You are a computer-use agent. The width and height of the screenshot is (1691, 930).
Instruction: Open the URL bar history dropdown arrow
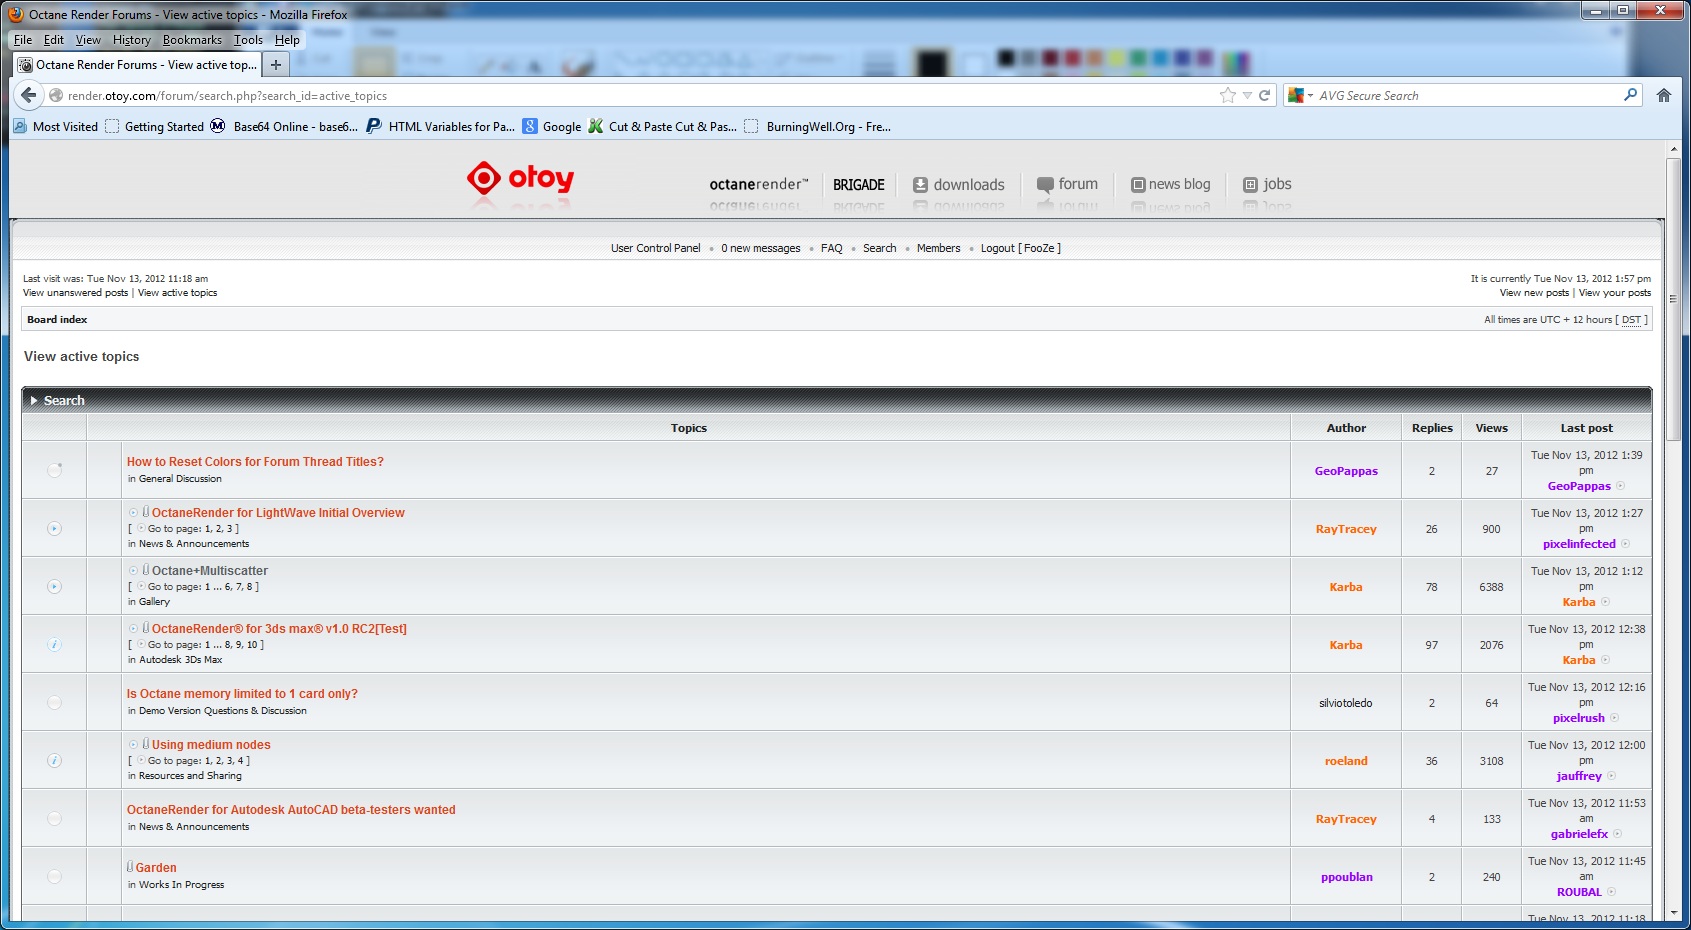pos(1247,95)
